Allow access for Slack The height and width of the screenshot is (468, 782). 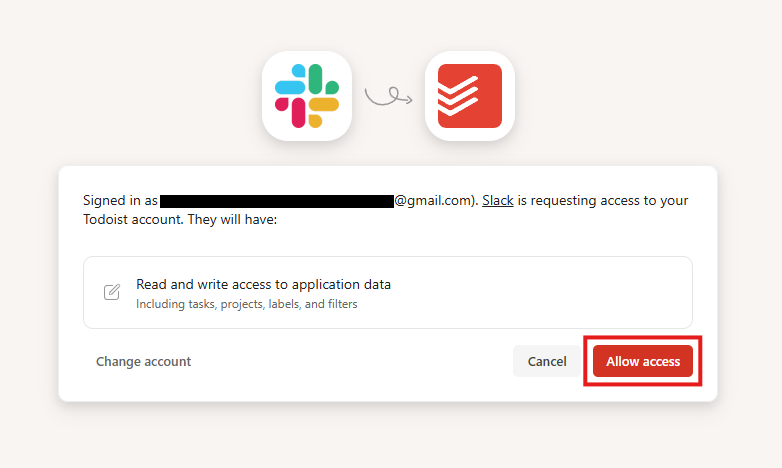(643, 361)
